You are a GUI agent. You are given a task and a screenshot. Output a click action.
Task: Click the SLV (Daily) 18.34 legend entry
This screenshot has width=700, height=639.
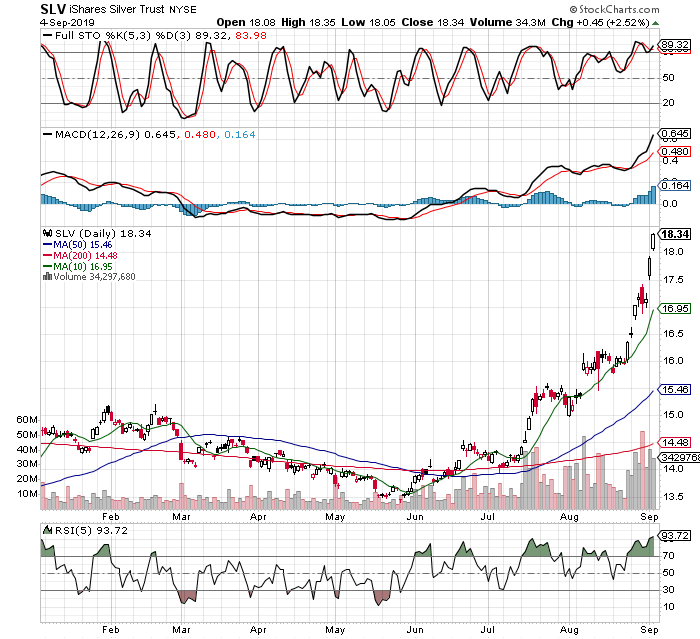click(x=97, y=233)
